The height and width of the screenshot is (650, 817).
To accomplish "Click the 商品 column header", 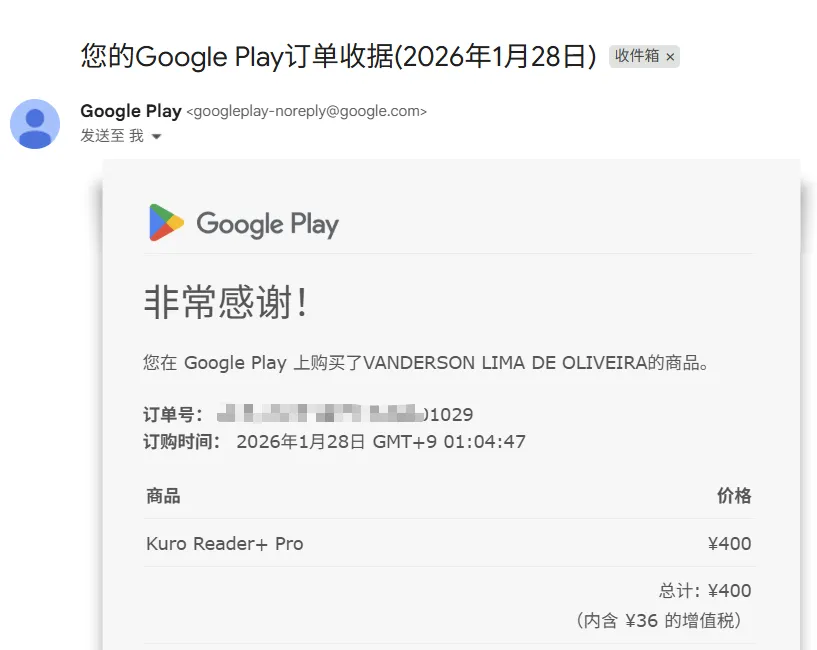I will pos(163,496).
